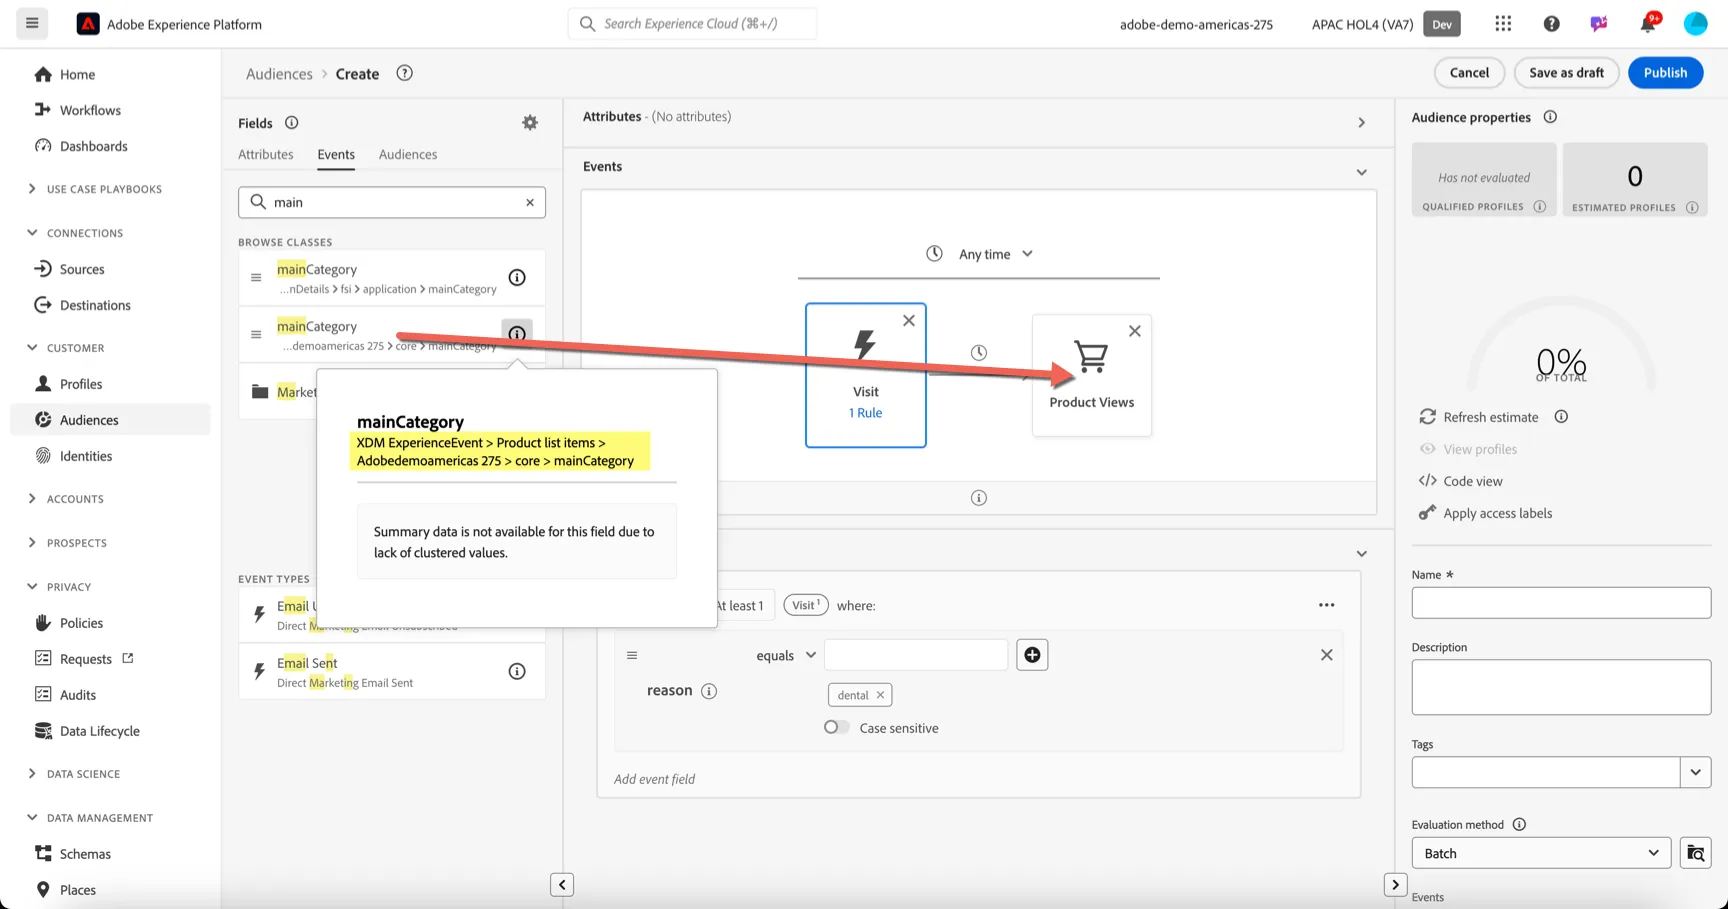Click the audience Name input field
This screenshot has height=909, width=1728.
point(1561,603)
